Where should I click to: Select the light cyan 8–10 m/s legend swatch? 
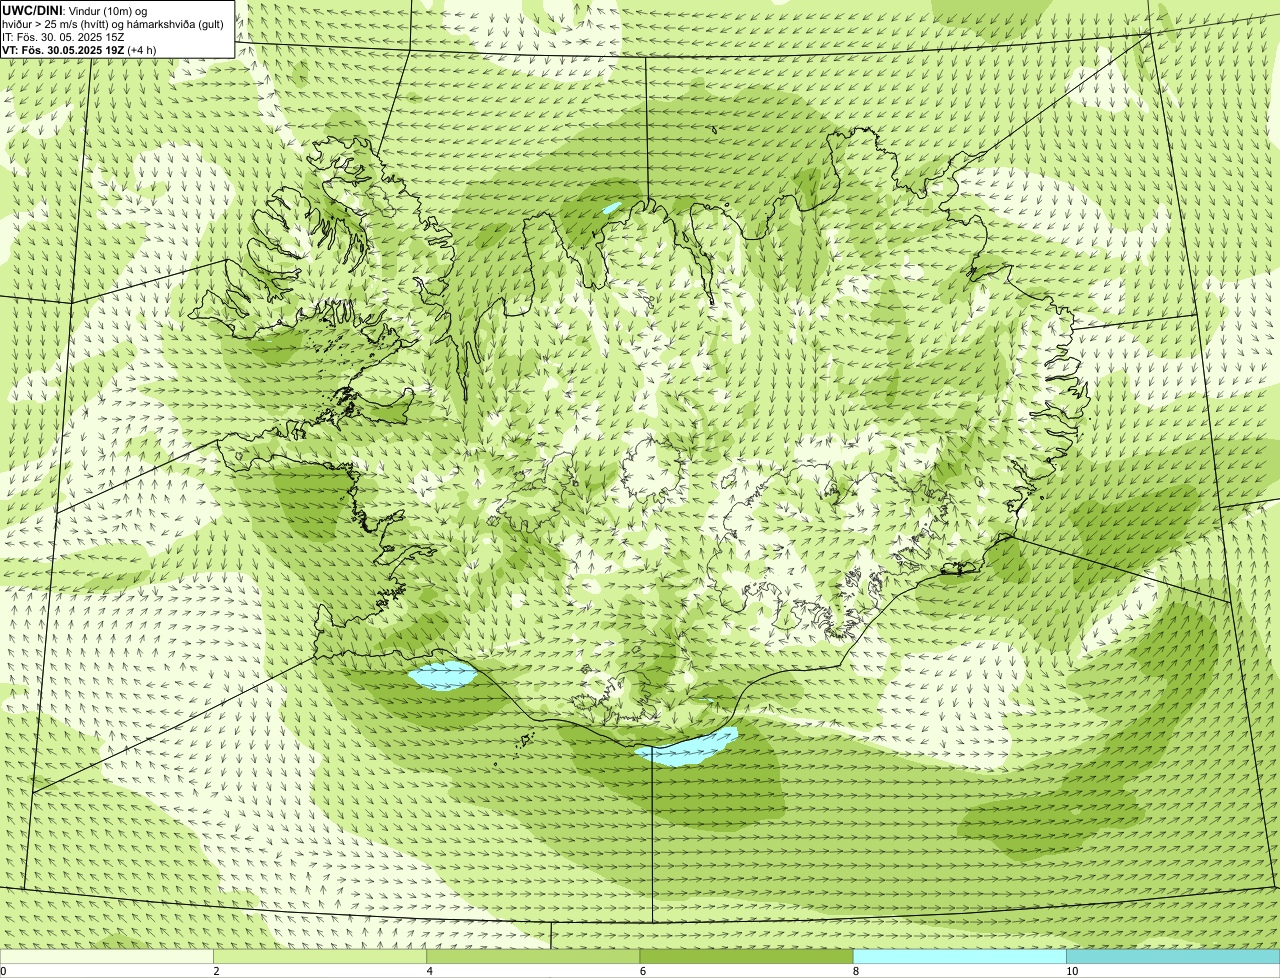point(959,957)
